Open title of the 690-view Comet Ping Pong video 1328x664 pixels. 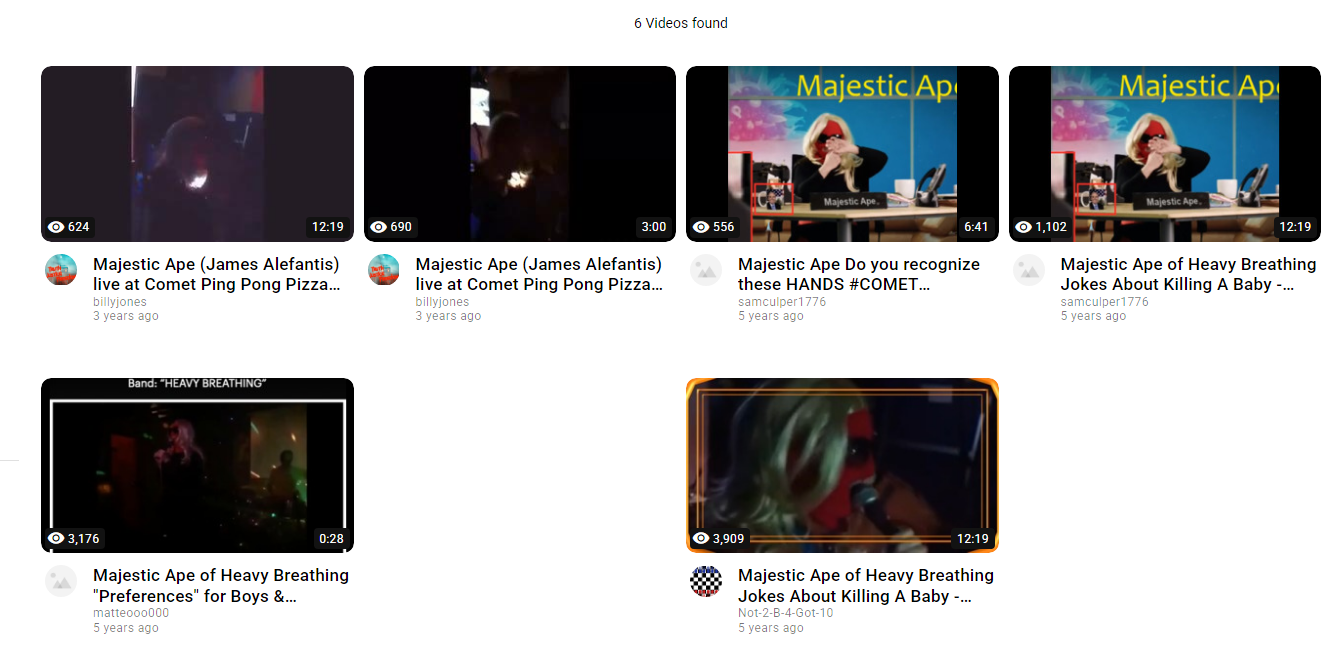tap(540, 274)
